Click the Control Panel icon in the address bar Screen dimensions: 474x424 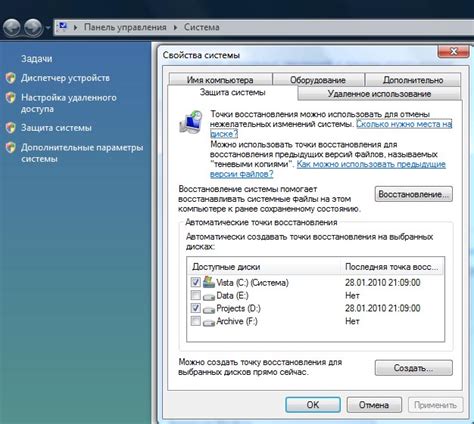[x=63, y=27]
